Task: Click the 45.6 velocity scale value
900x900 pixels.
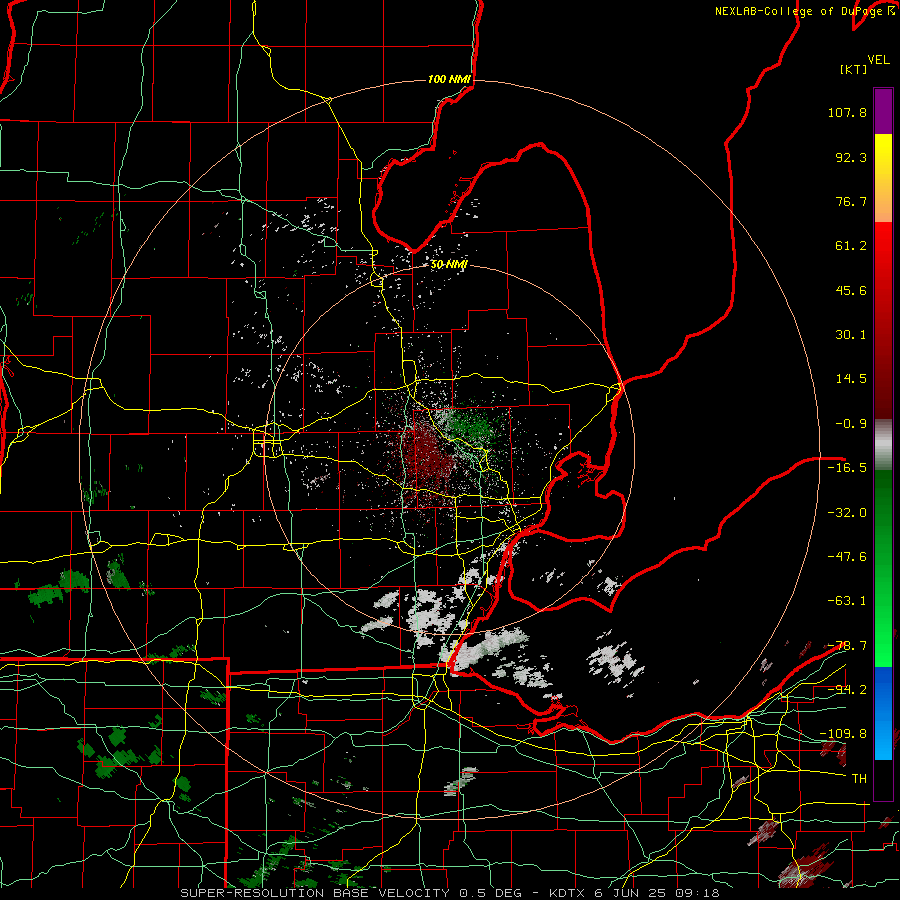Action: click(851, 290)
